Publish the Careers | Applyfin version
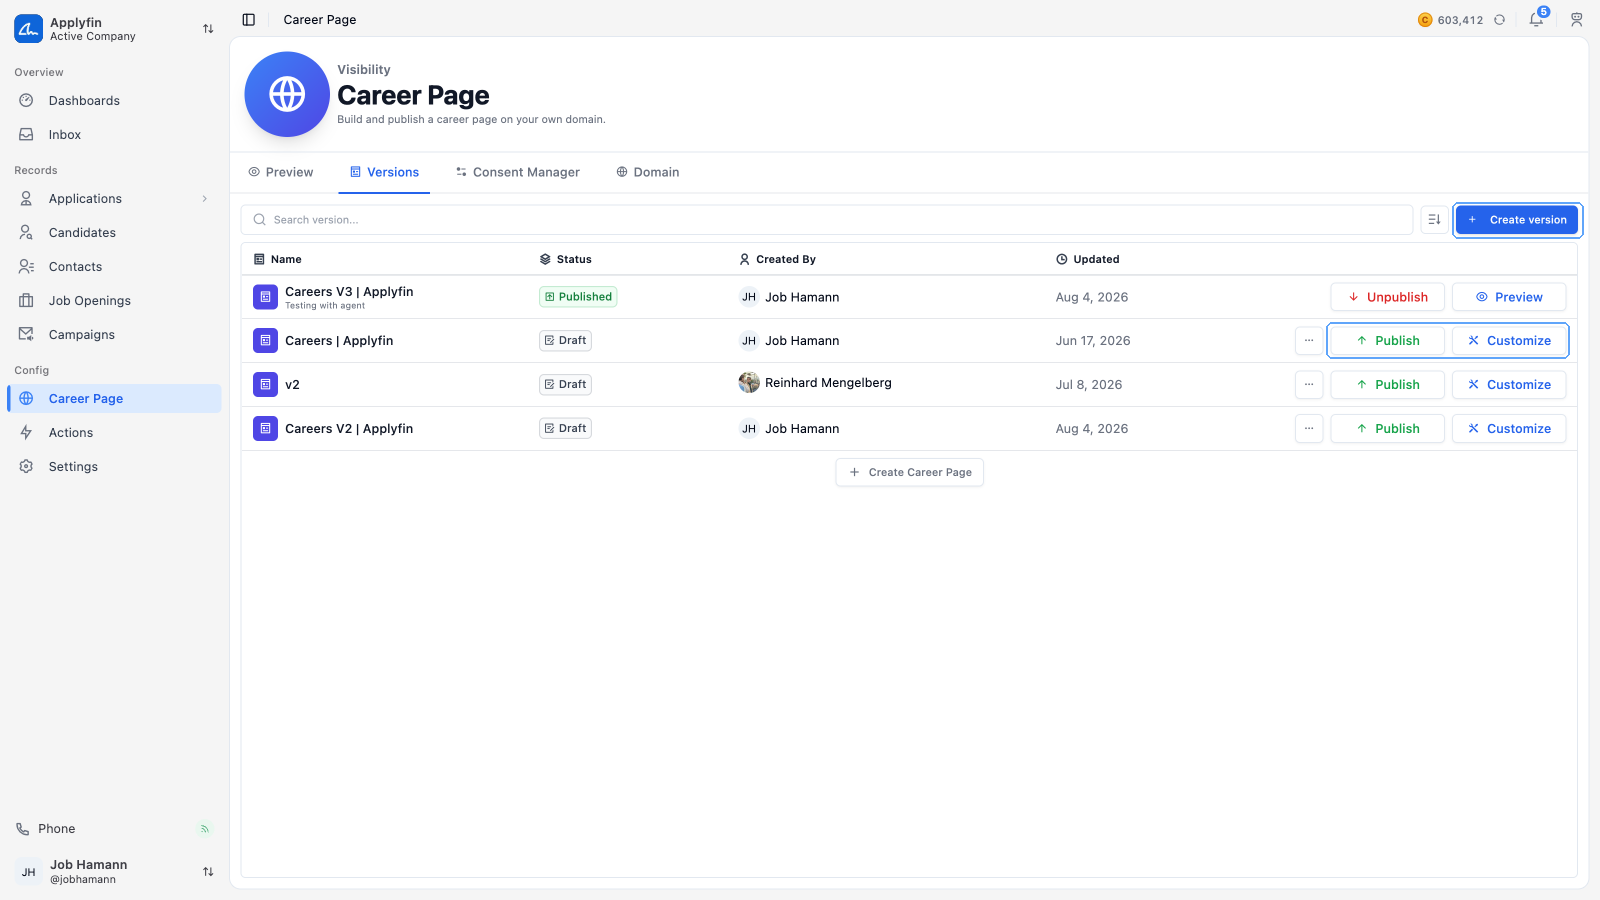The width and height of the screenshot is (1600, 900). 1387,341
